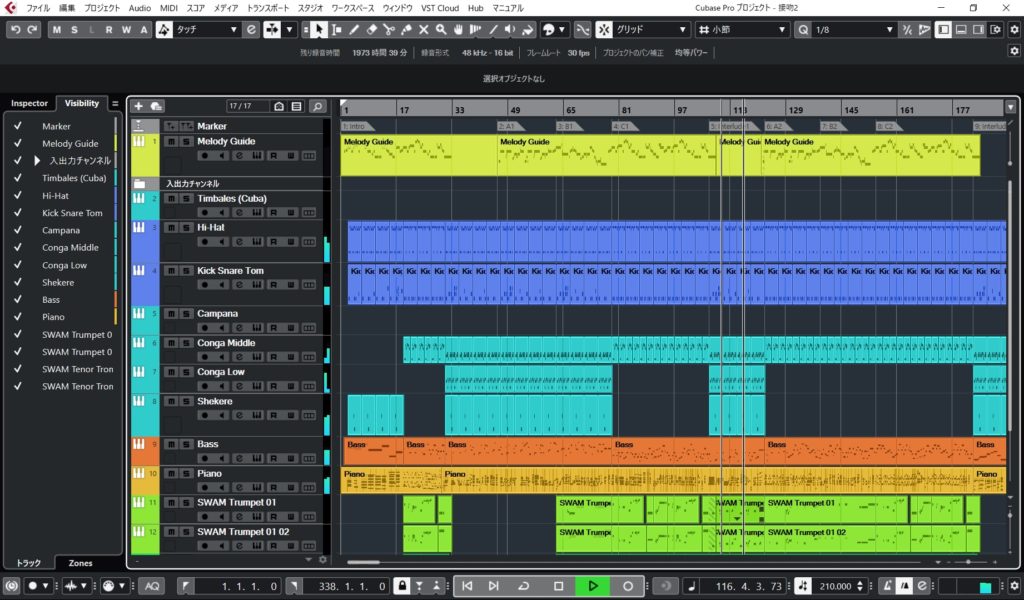The width and height of the screenshot is (1024, 600).
Task: Click the Add Track plus icon
Action: pyautogui.click(x=139, y=106)
